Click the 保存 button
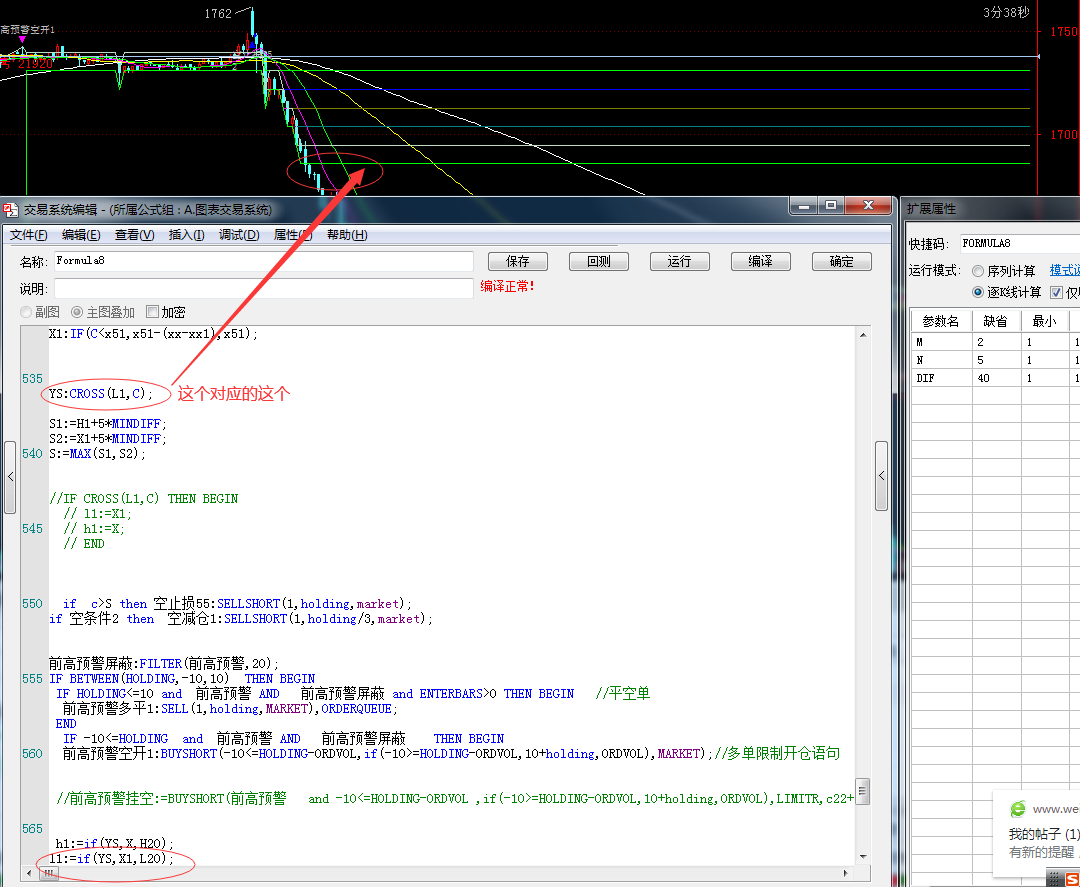Viewport: 1080px width, 887px height. [518, 262]
